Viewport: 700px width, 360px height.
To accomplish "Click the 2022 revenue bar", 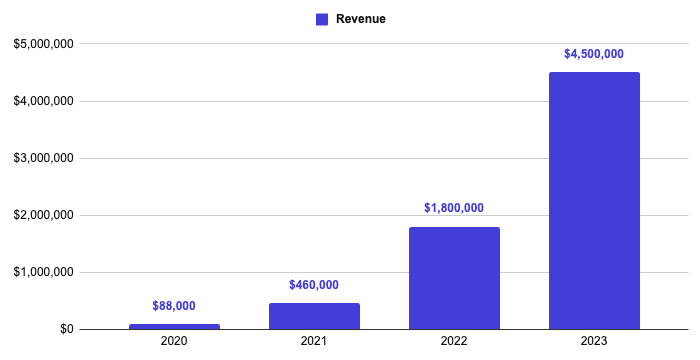I will pos(454,278).
